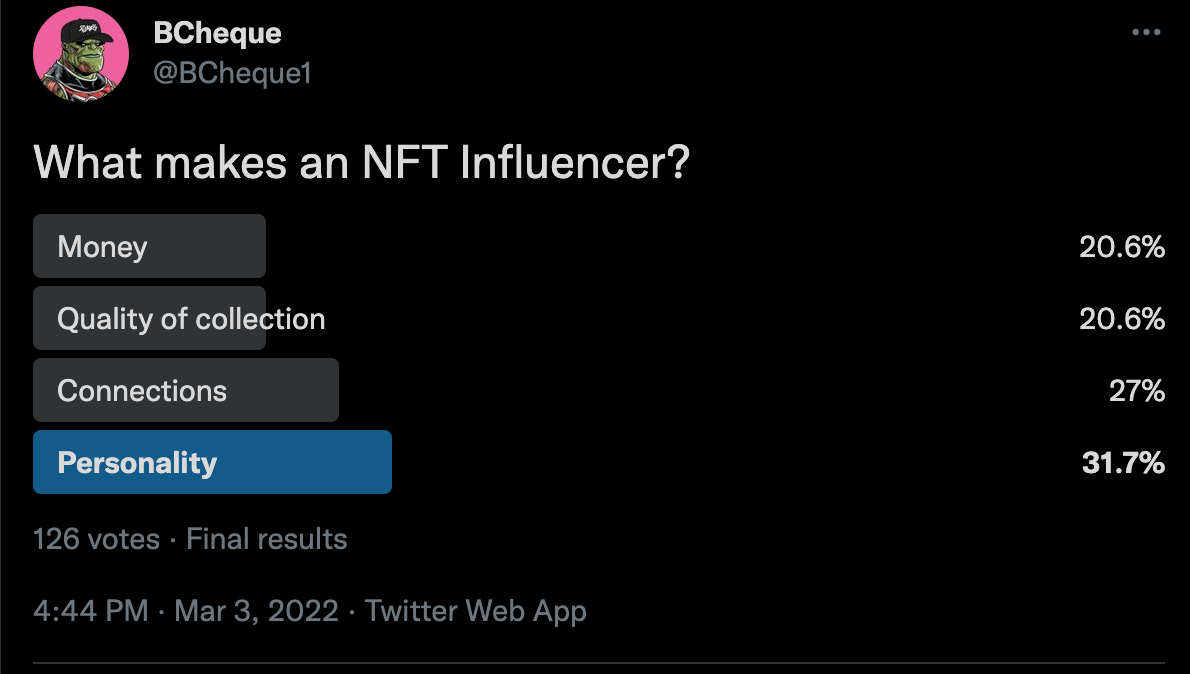Screen dimensions: 1190x674
Task: Click the highlighted Personality poll bar
Action: [212, 462]
